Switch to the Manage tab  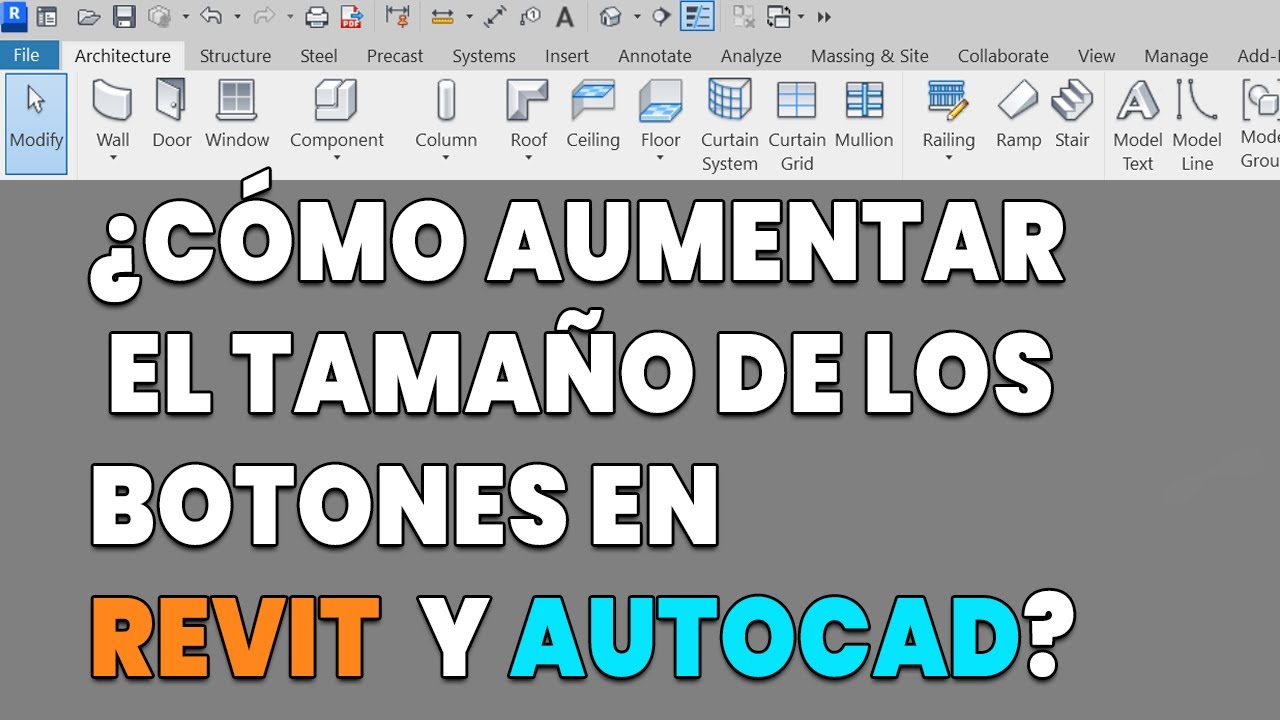pos(1176,56)
